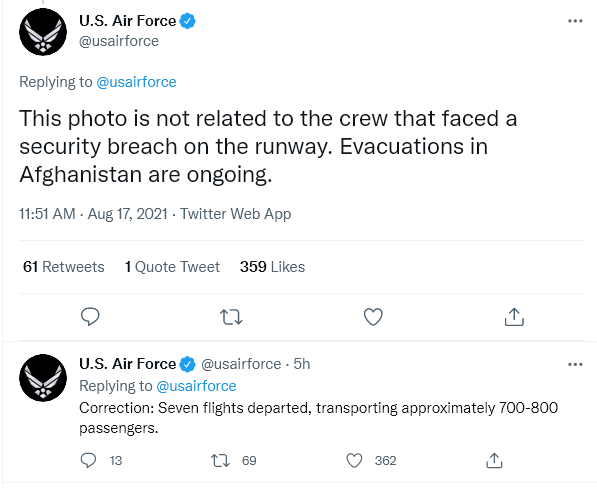This screenshot has width=597, height=488.
Task: Open U.S. Air Force avatar on Correction tweet
Action: [43, 378]
